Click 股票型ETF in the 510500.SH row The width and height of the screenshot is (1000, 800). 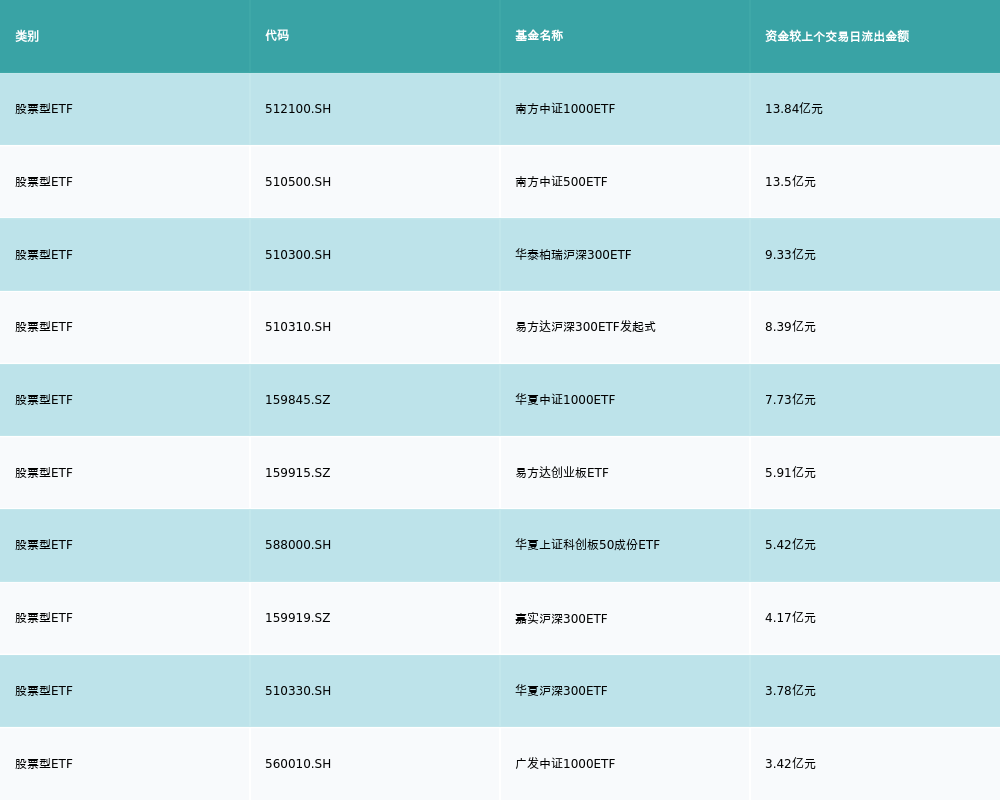[44, 182]
